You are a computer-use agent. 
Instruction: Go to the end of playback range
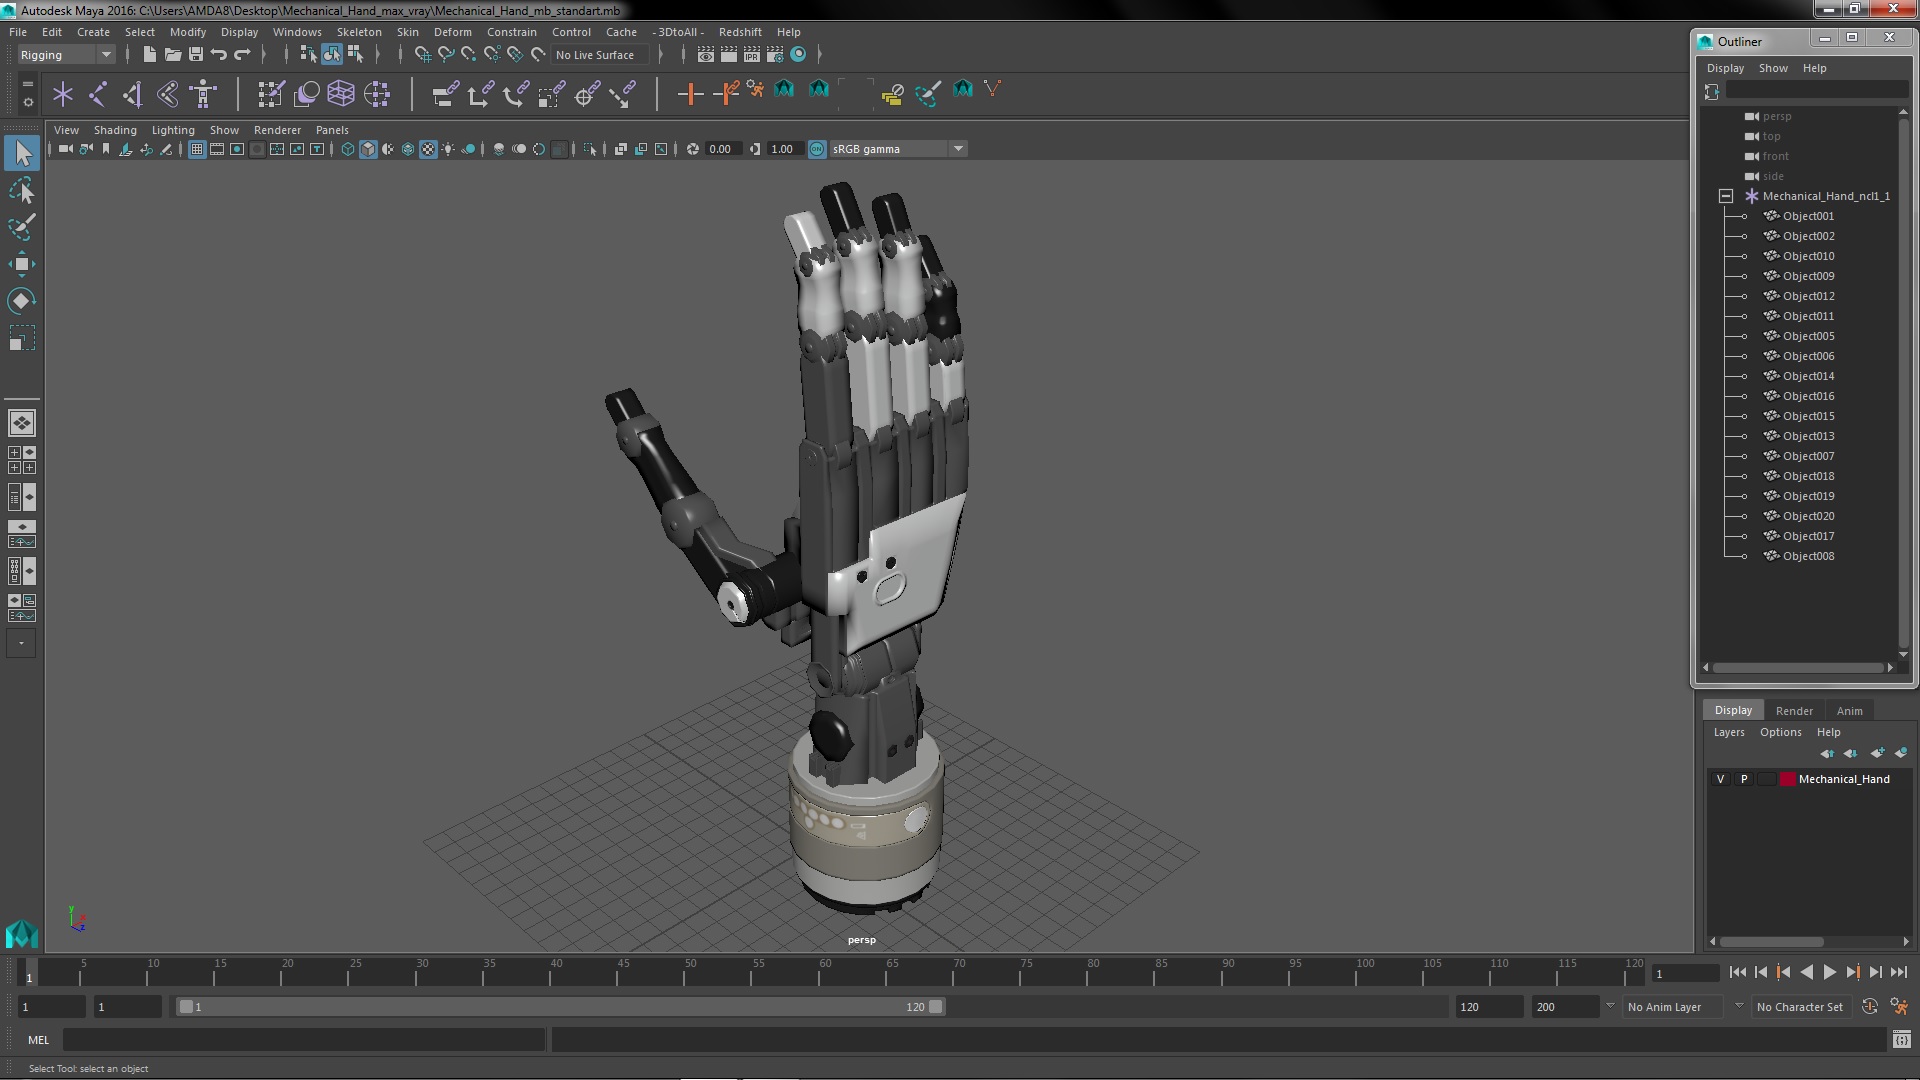click(1899, 972)
